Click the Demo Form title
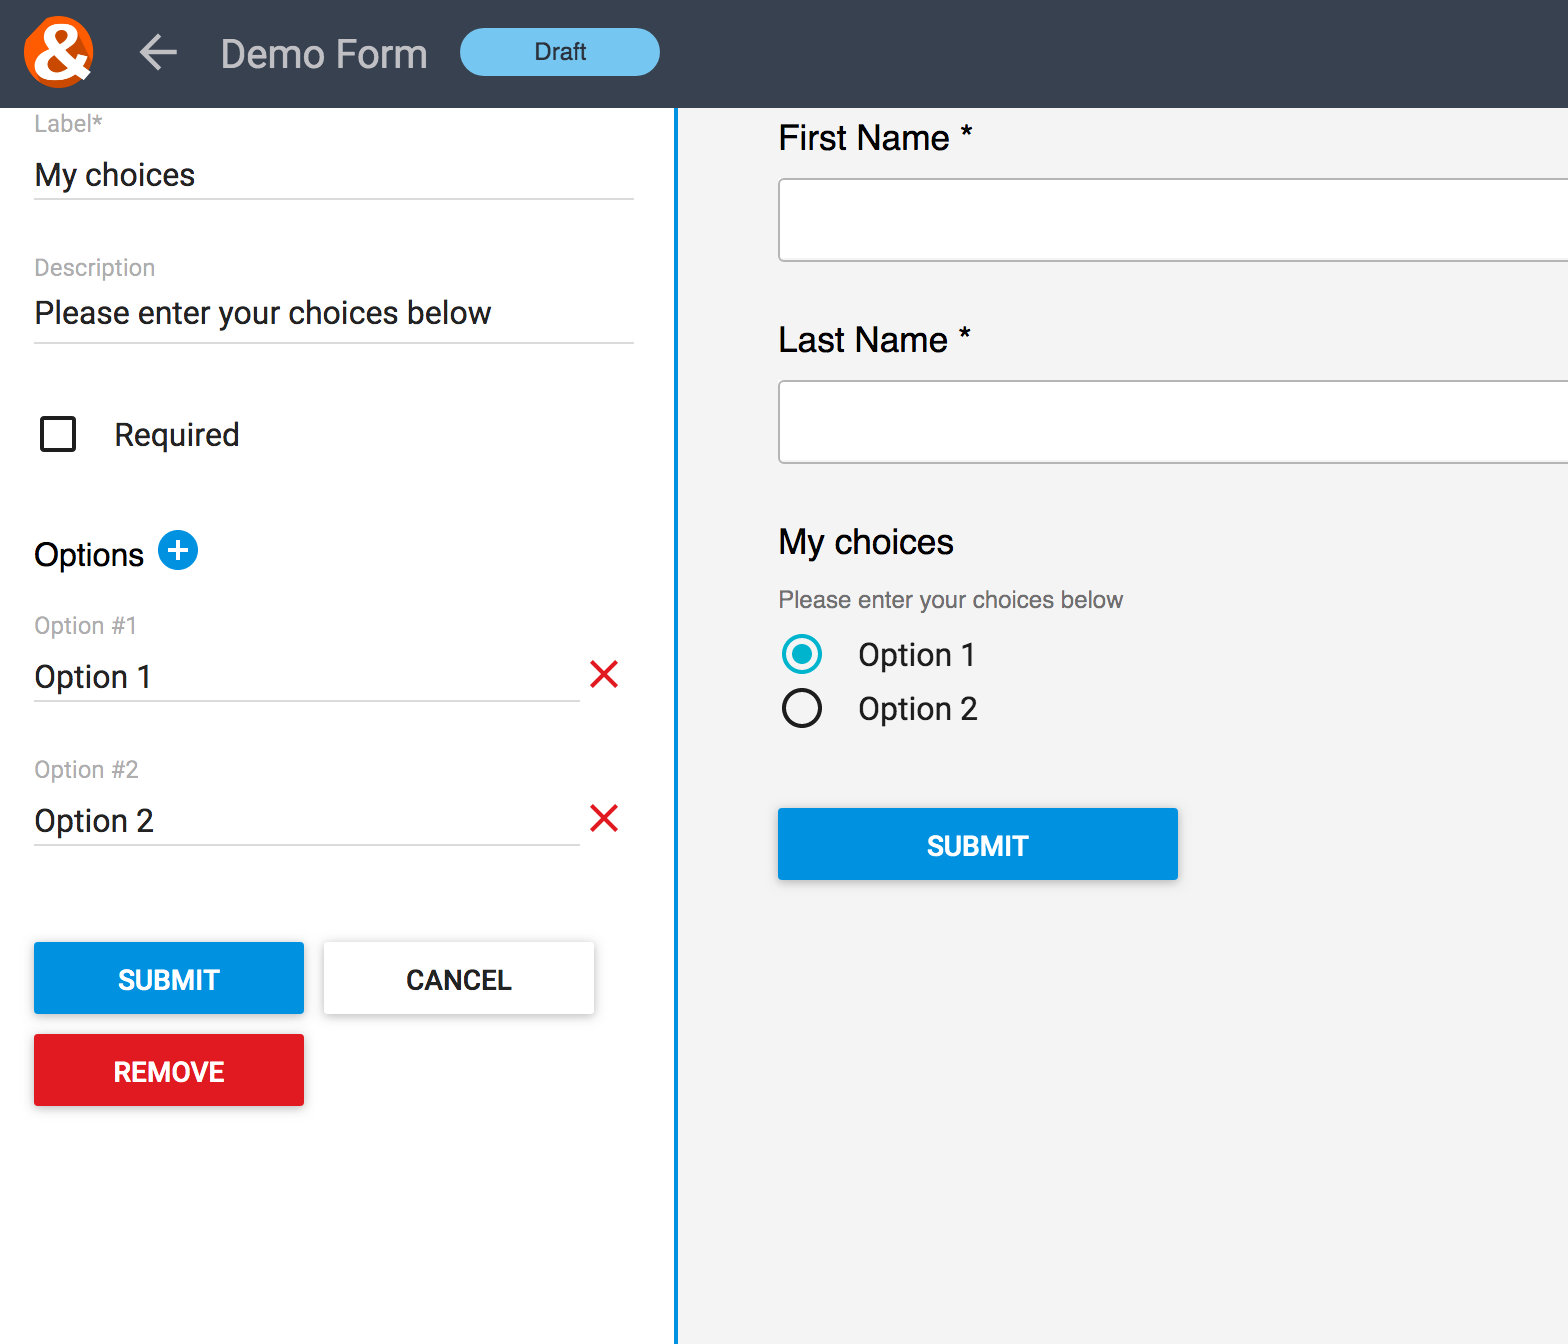 (x=324, y=54)
